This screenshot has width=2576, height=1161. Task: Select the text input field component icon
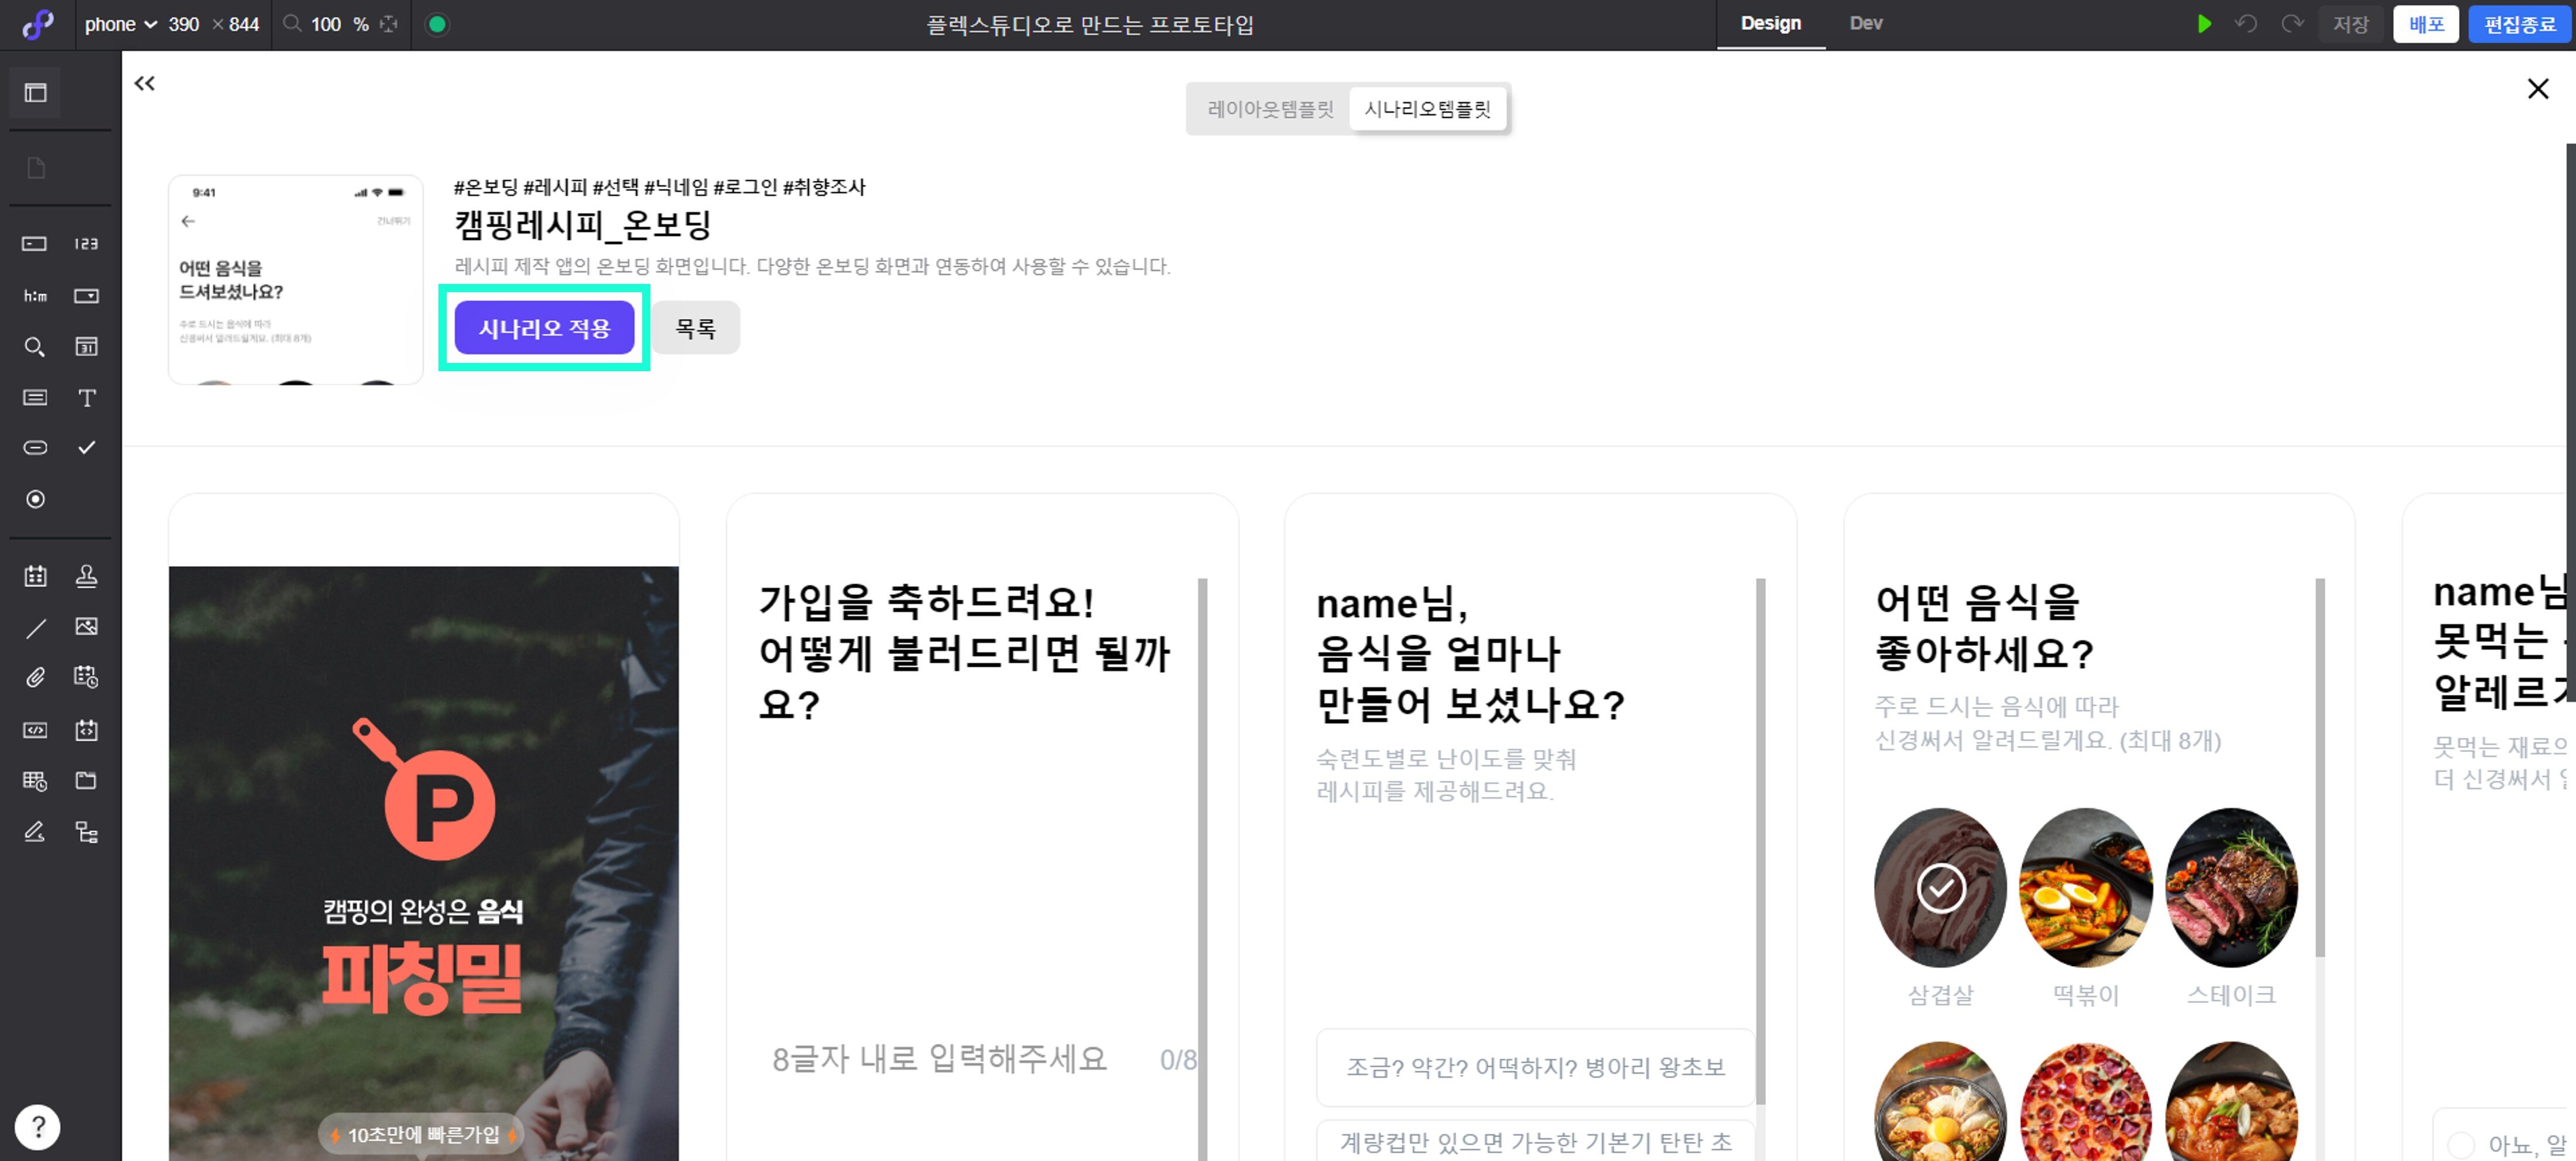click(34, 243)
